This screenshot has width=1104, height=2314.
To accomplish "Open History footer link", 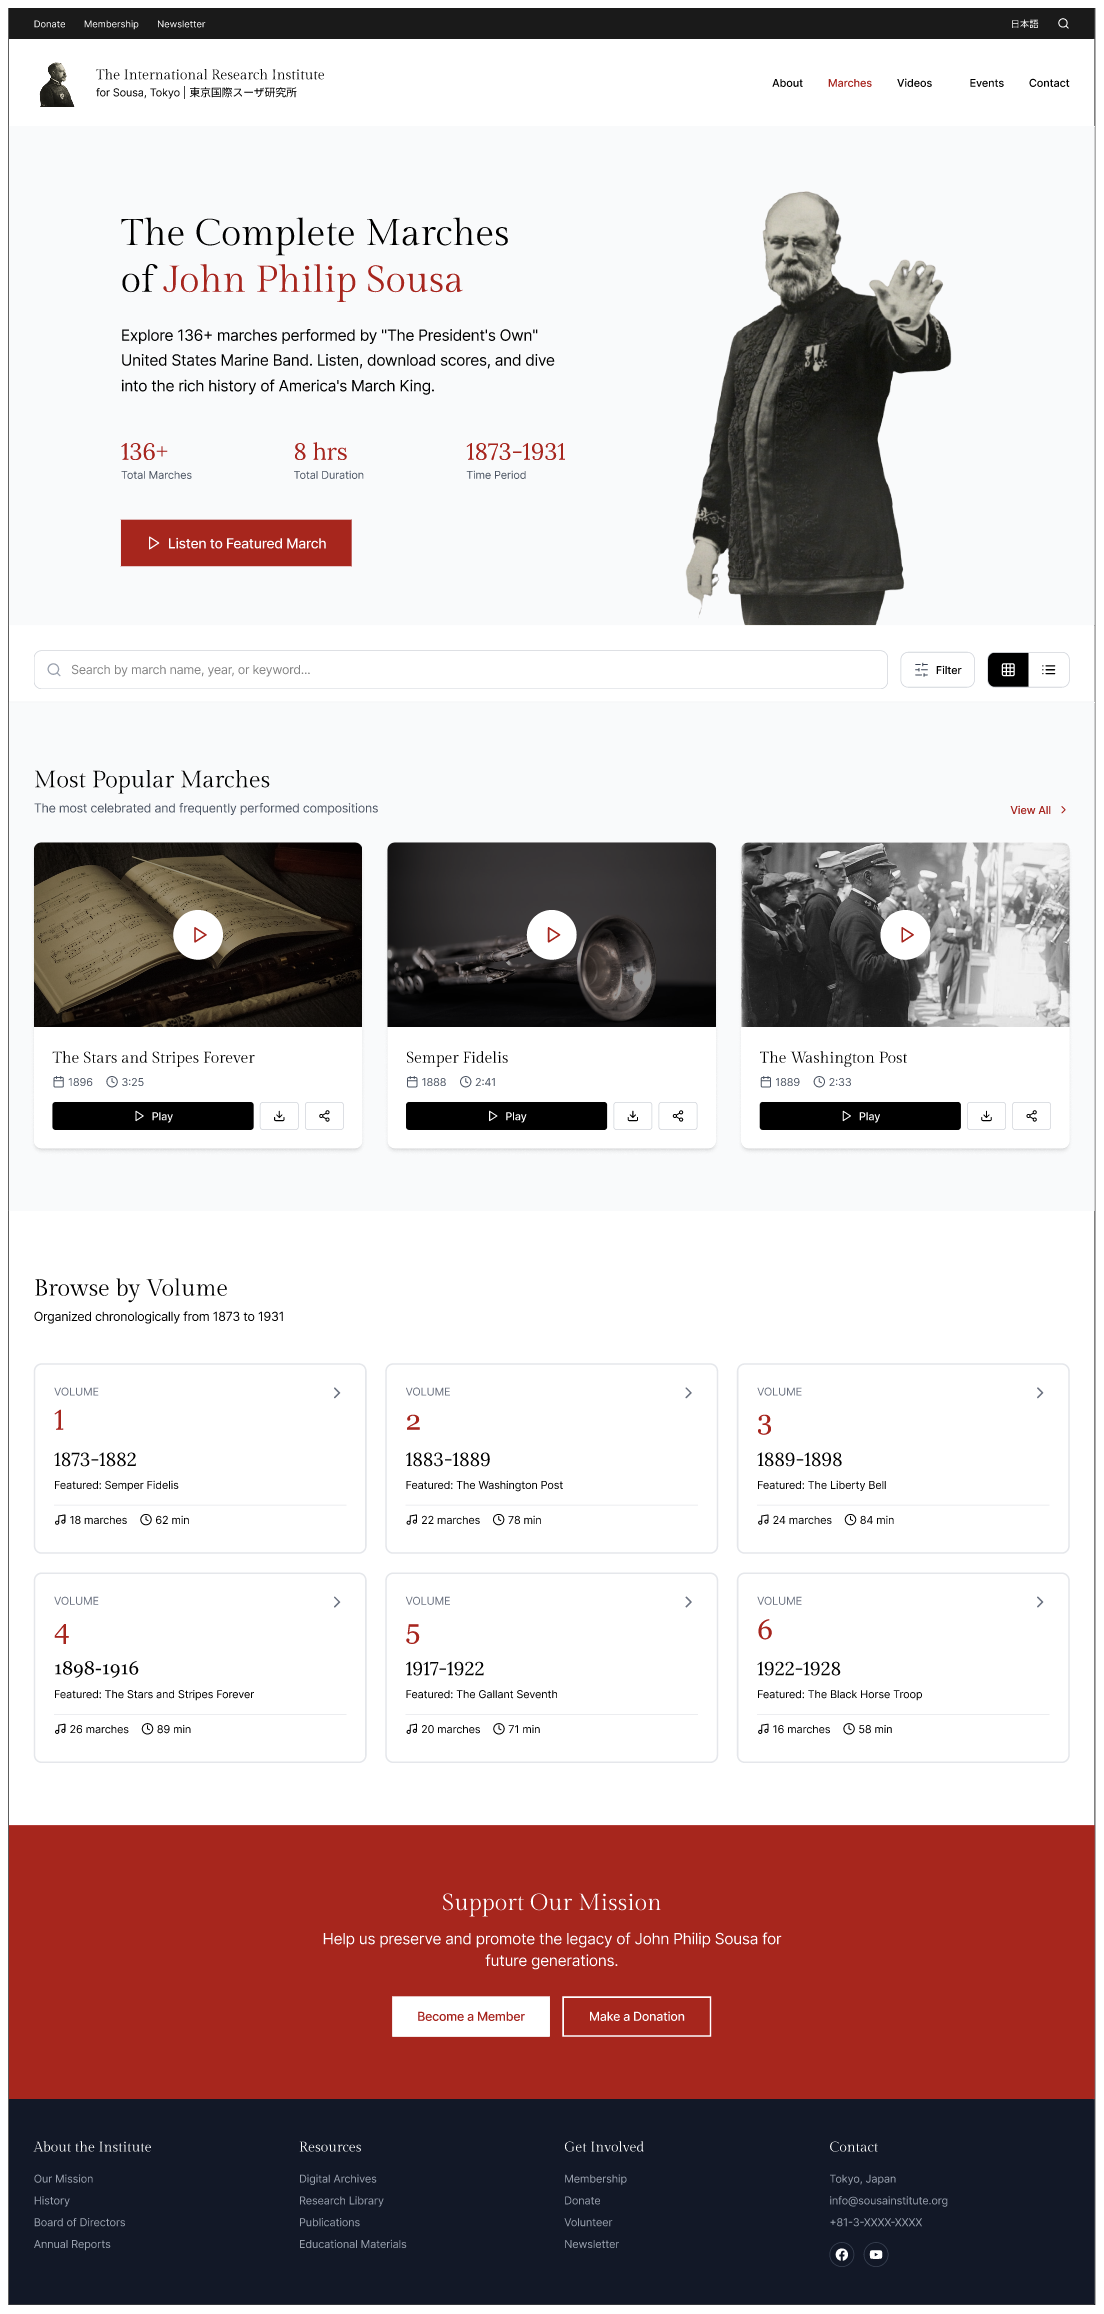I will point(52,2201).
